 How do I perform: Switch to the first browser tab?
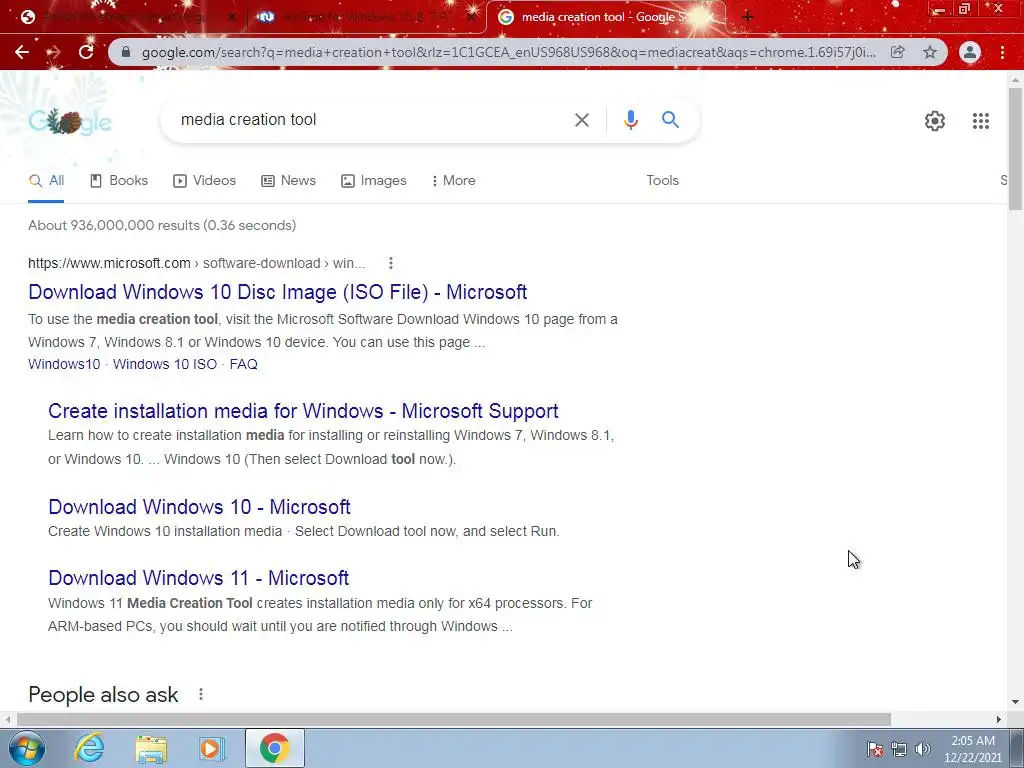pyautogui.click(x=124, y=17)
